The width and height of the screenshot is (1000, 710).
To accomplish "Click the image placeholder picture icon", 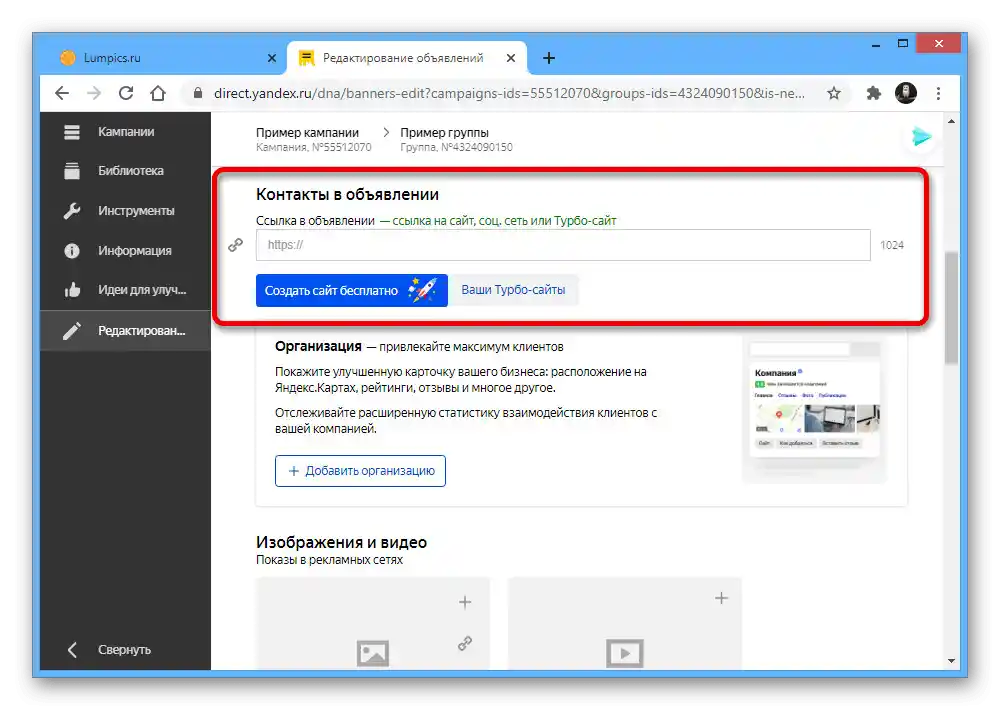I will pos(373,653).
